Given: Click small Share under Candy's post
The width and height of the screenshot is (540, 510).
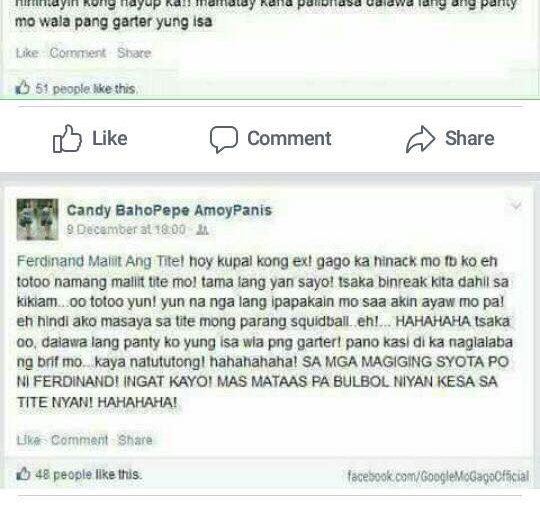Looking at the screenshot, I should (135, 440).
